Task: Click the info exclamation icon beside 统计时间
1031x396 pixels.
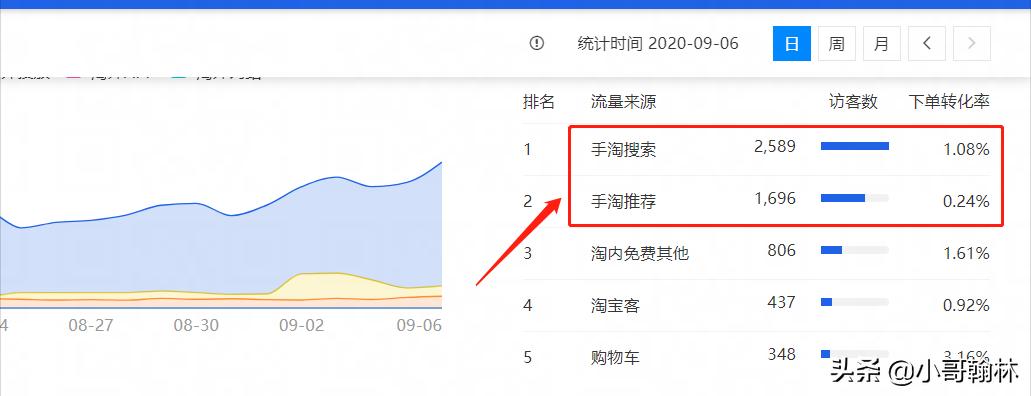Action: click(537, 43)
